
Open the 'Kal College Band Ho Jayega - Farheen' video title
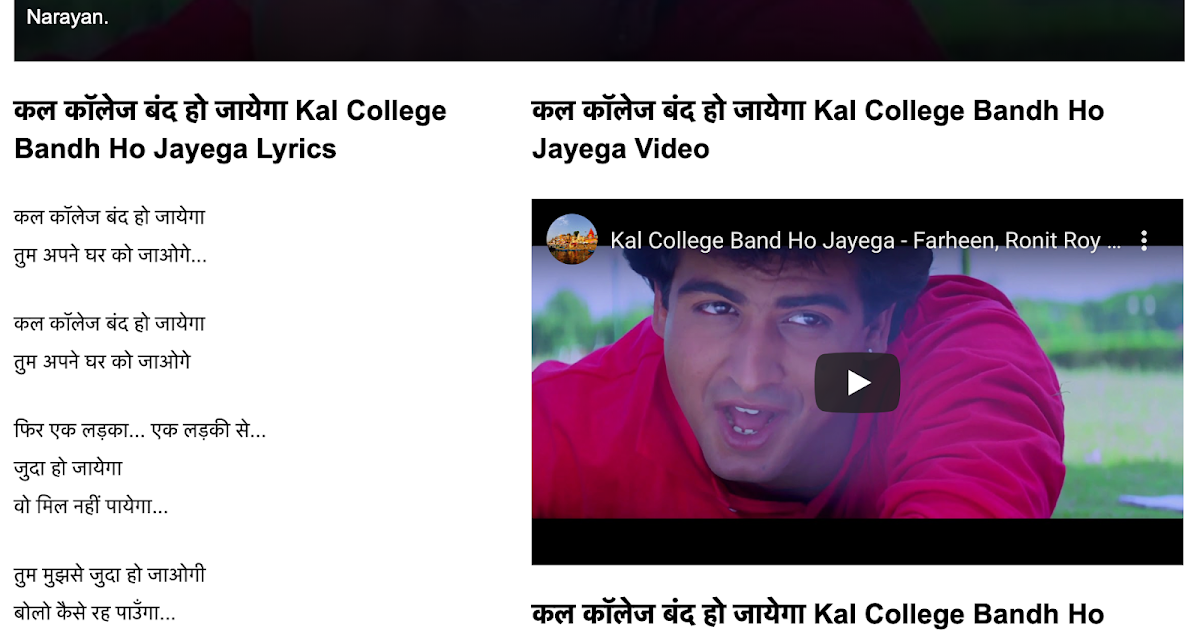click(865, 241)
